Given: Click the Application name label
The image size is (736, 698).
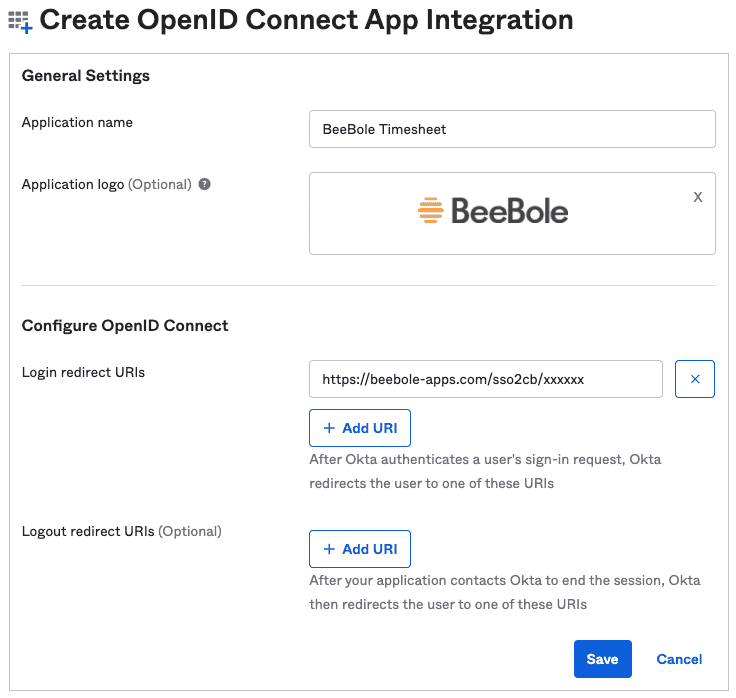Looking at the screenshot, I should 77,122.
